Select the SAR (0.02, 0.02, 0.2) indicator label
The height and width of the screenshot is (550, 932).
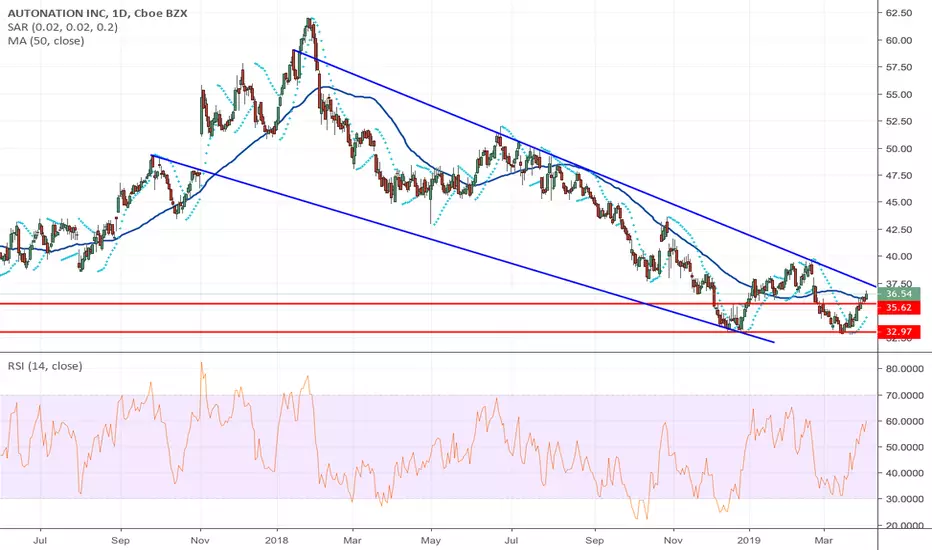[x=62, y=27]
